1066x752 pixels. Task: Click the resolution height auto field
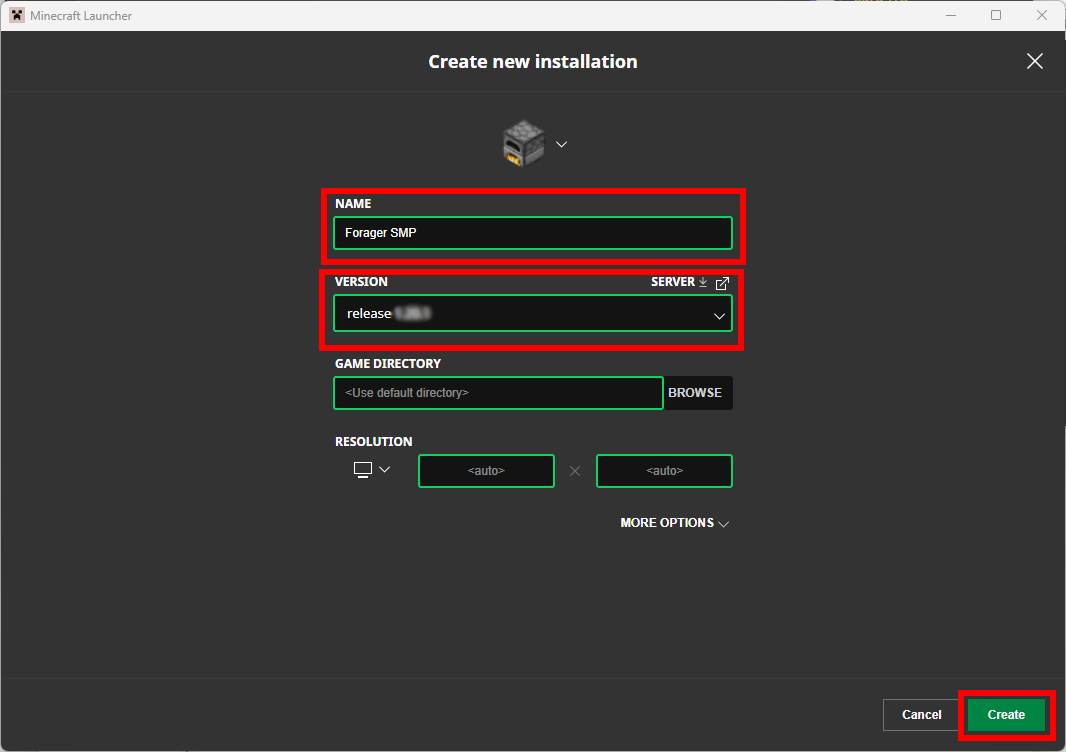point(664,471)
